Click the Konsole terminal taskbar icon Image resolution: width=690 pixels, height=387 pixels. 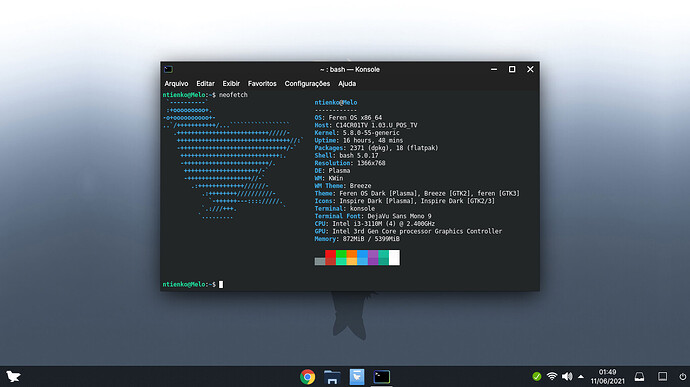coord(382,377)
